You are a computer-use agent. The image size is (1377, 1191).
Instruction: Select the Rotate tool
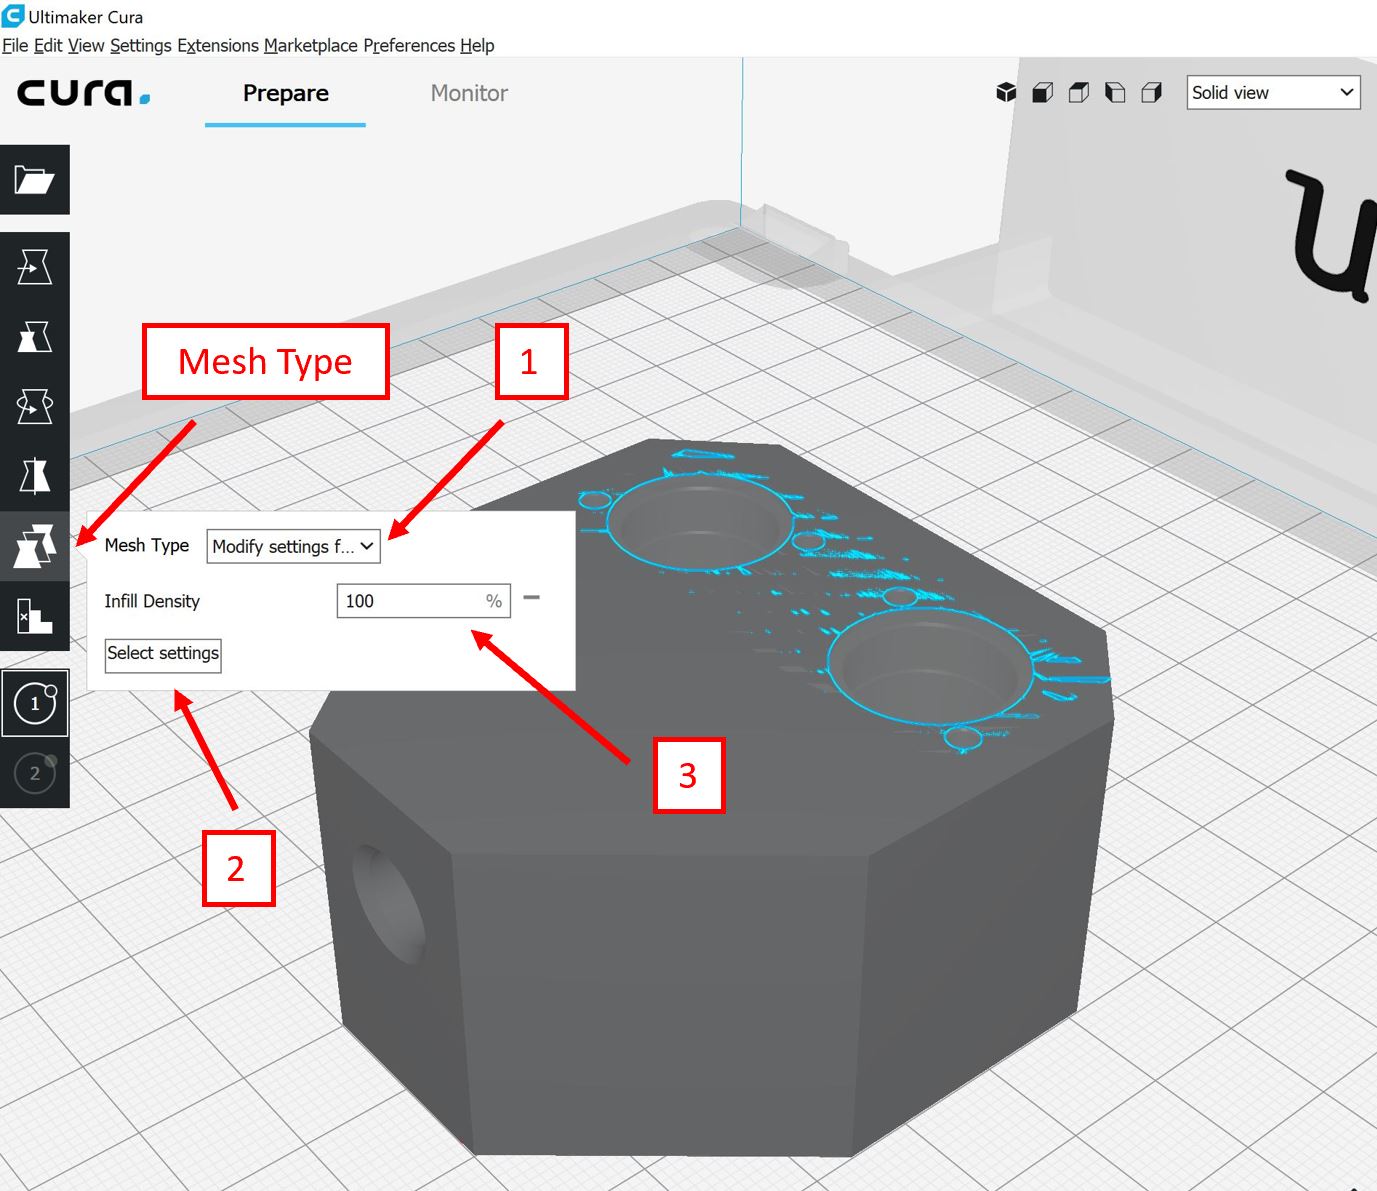(34, 407)
